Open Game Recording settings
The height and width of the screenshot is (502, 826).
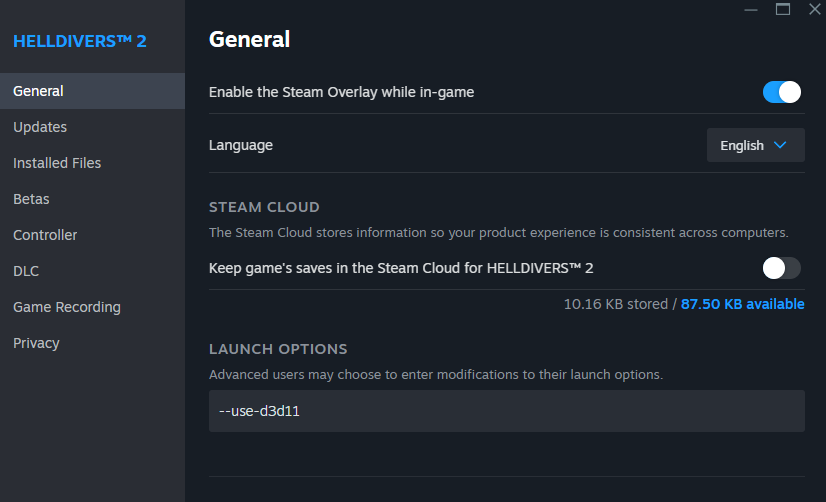pyautogui.click(x=67, y=307)
